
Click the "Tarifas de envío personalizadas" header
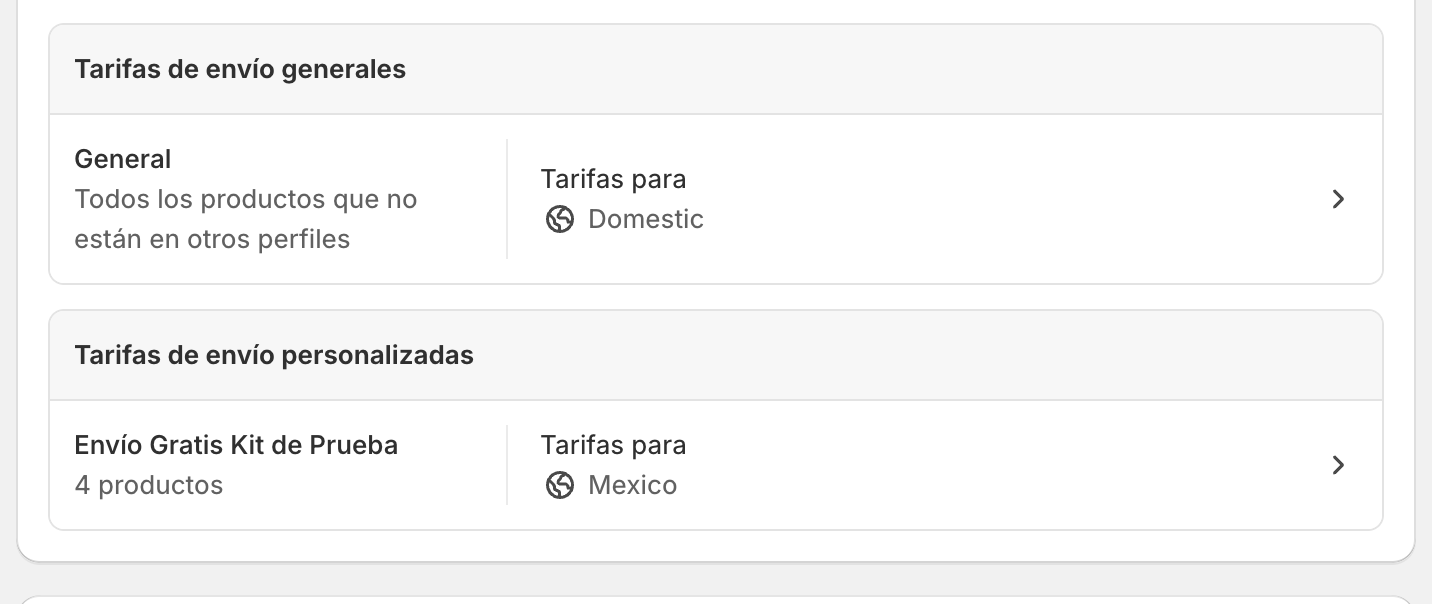pyautogui.click(x=274, y=355)
